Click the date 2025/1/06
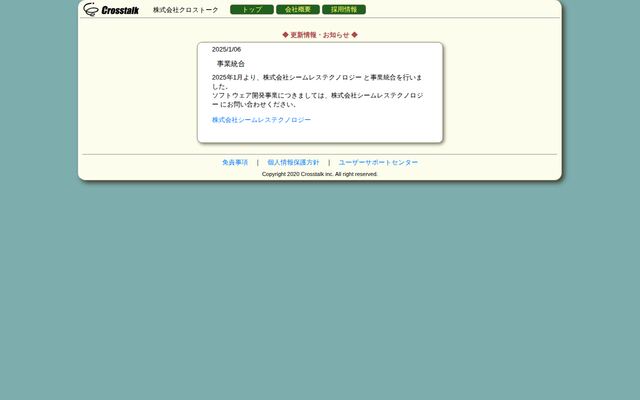Screen dimensions: 640x400 (226, 49)
